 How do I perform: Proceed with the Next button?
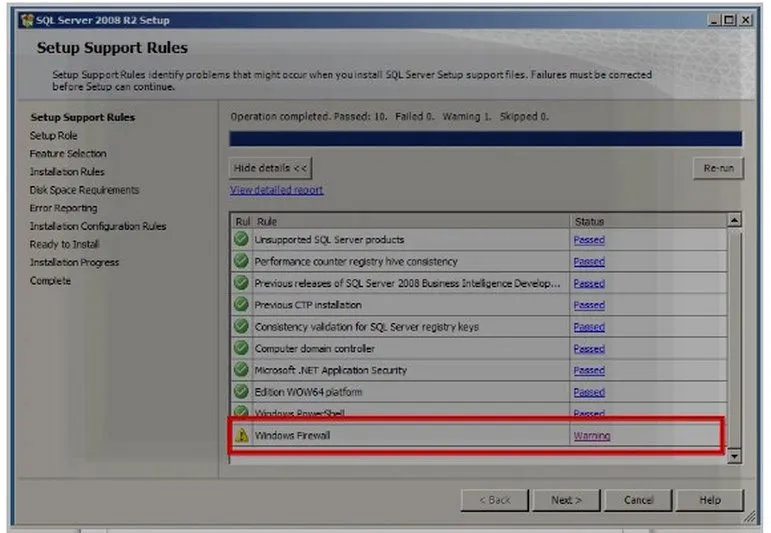point(566,500)
